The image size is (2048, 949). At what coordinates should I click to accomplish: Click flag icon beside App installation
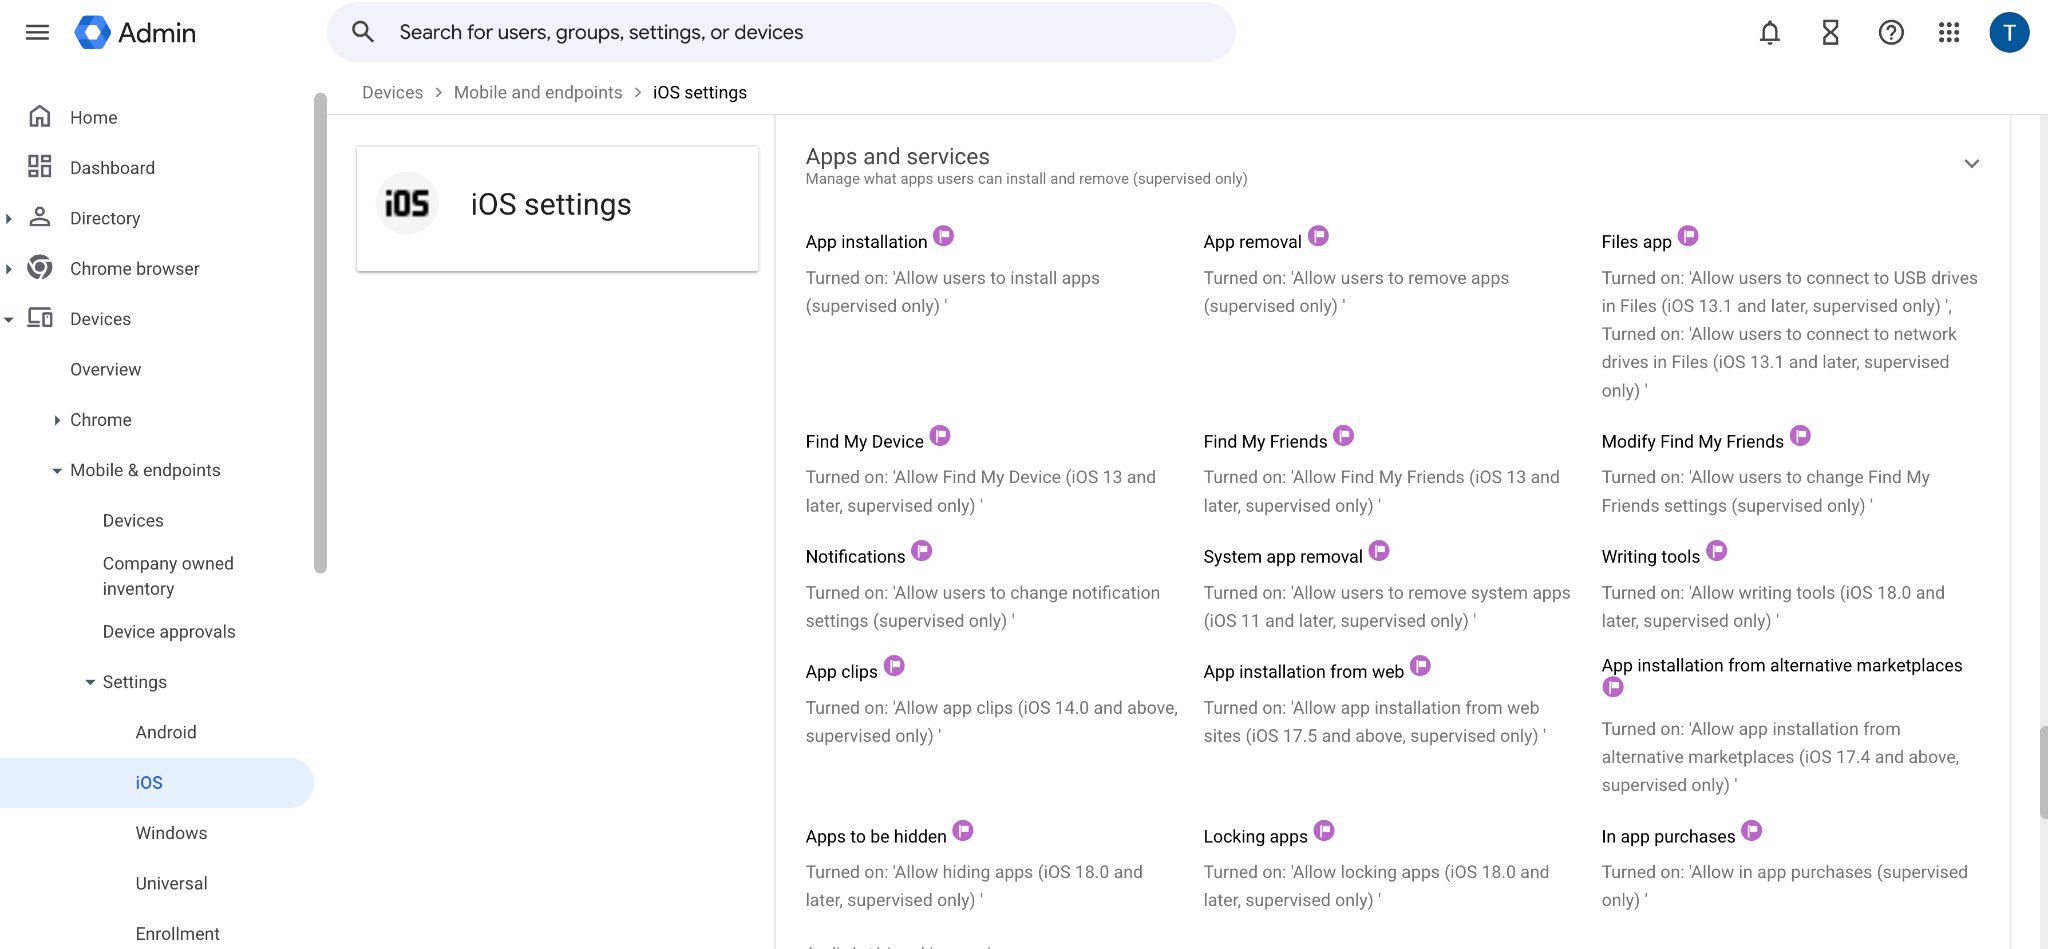(x=943, y=236)
